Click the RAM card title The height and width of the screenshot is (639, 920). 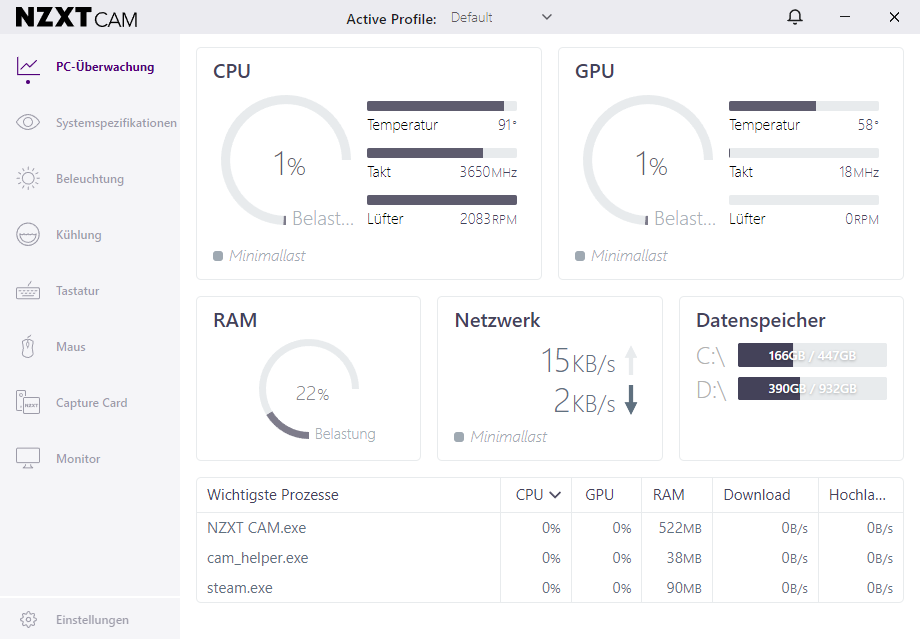235,320
